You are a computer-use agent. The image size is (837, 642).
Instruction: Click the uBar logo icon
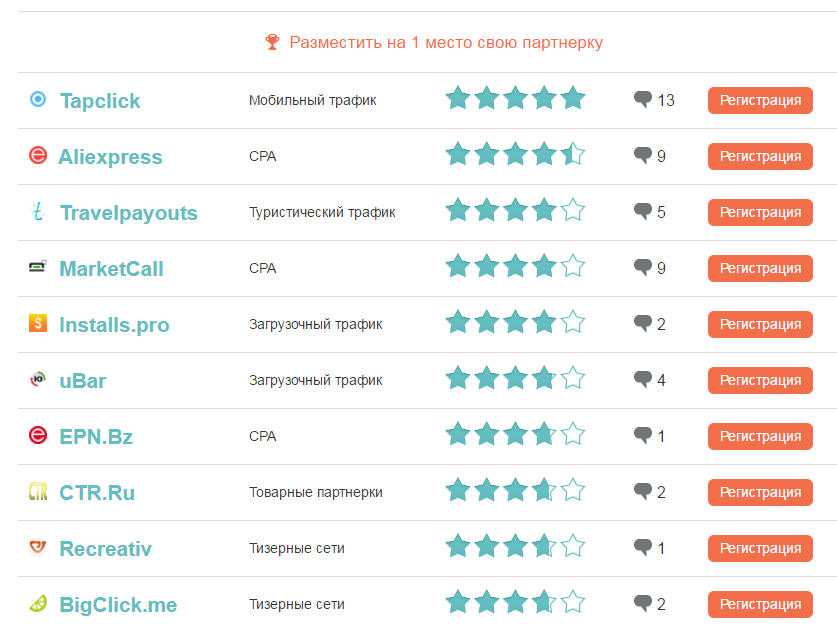pyautogui.click(x=38, y=379)
